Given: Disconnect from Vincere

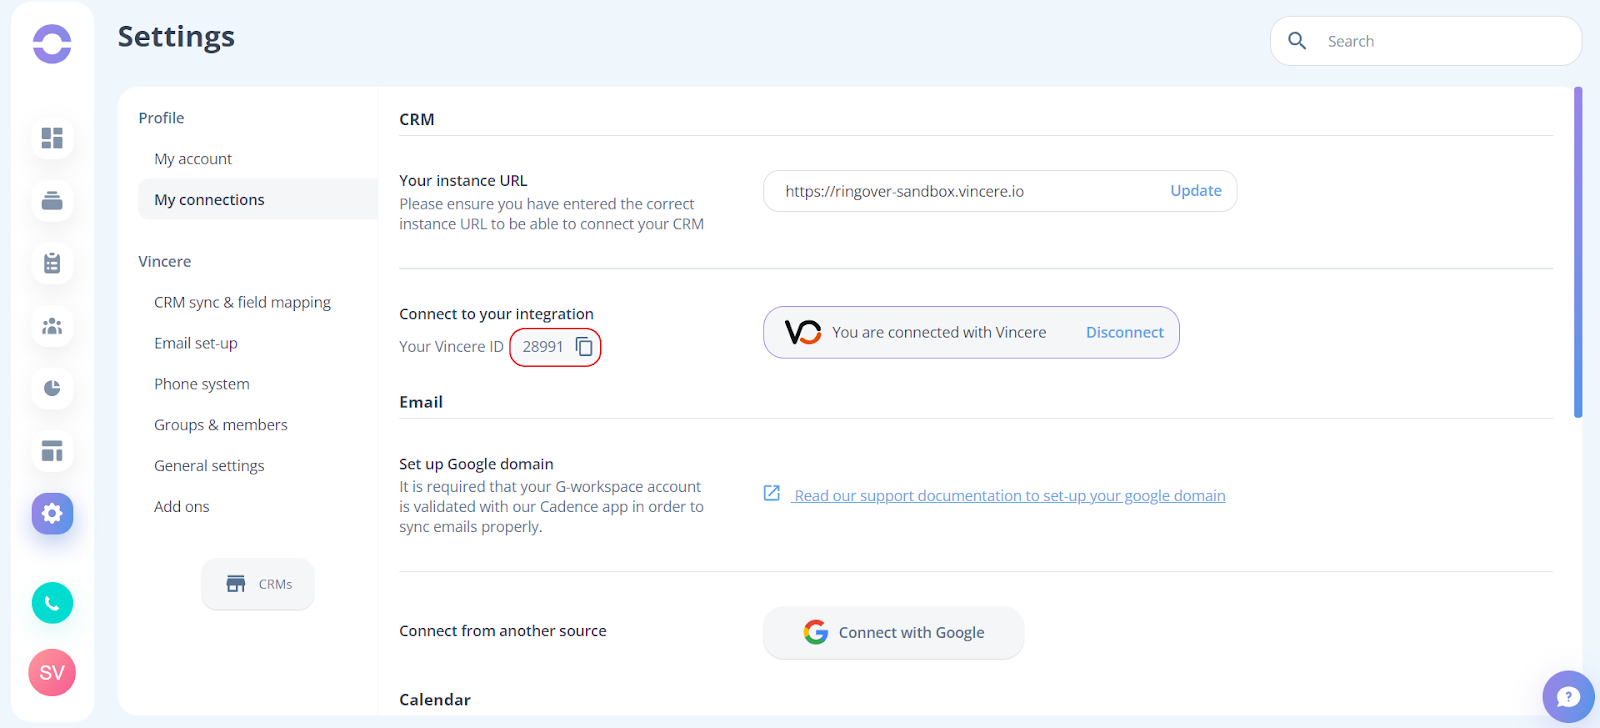Looking at the screenshot, I should click(1125, 332).
